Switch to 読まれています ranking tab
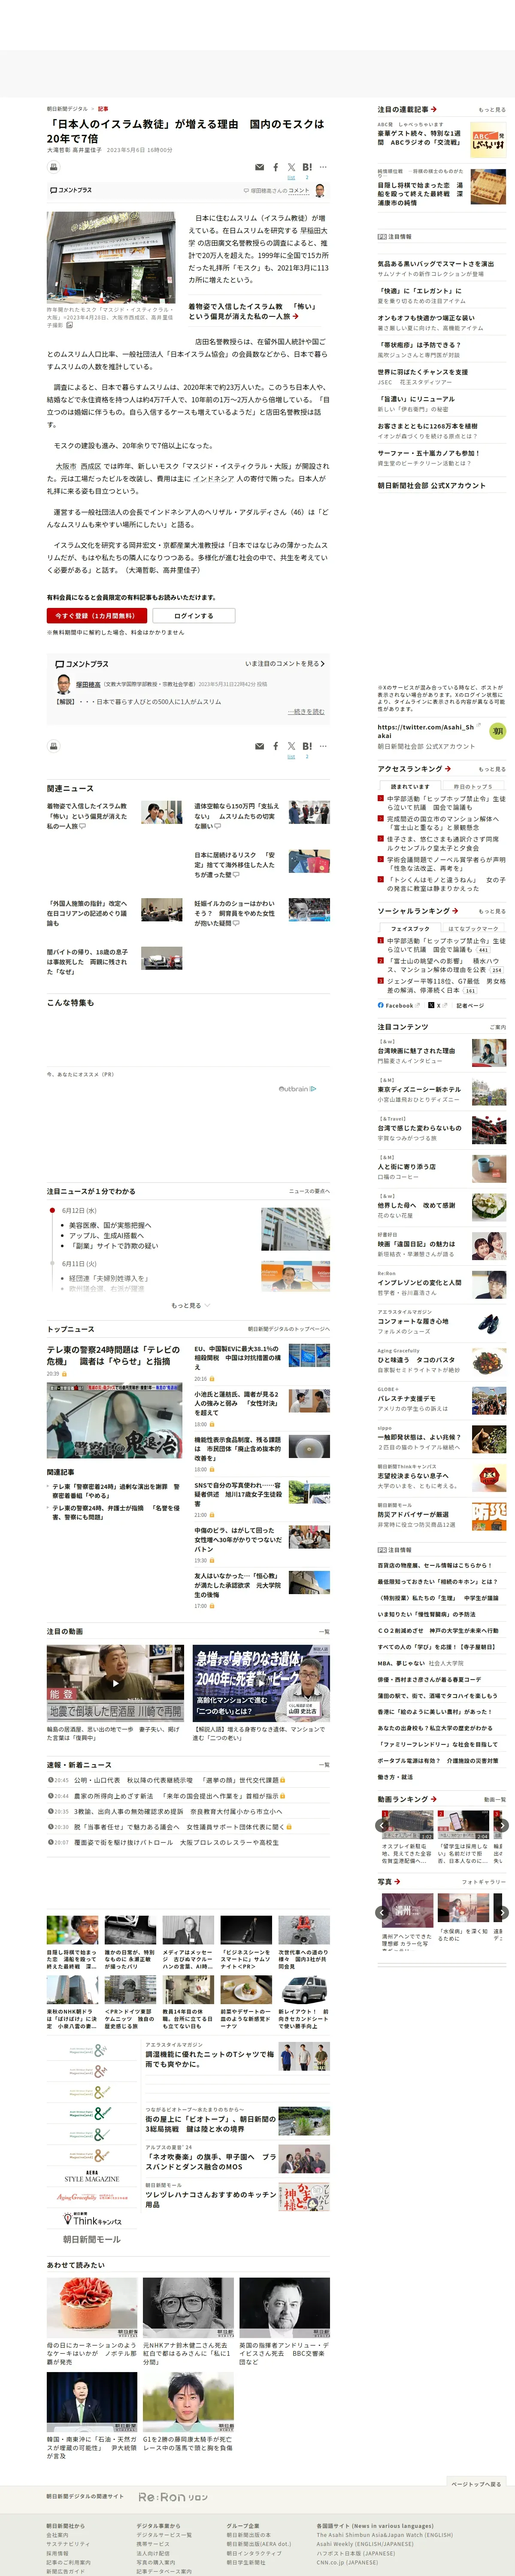The image size is (515, 2576). pos(410,786)
